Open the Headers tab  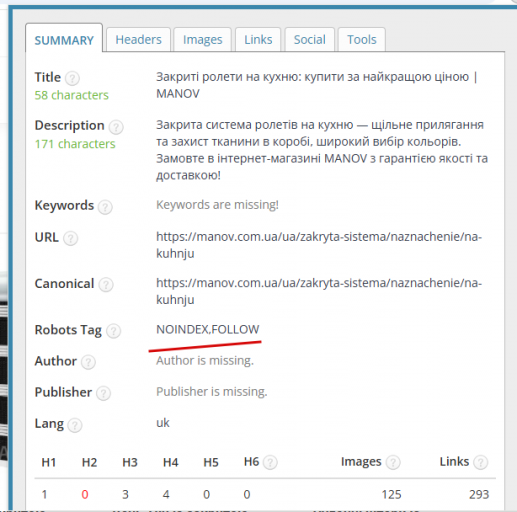pos(138,40)
